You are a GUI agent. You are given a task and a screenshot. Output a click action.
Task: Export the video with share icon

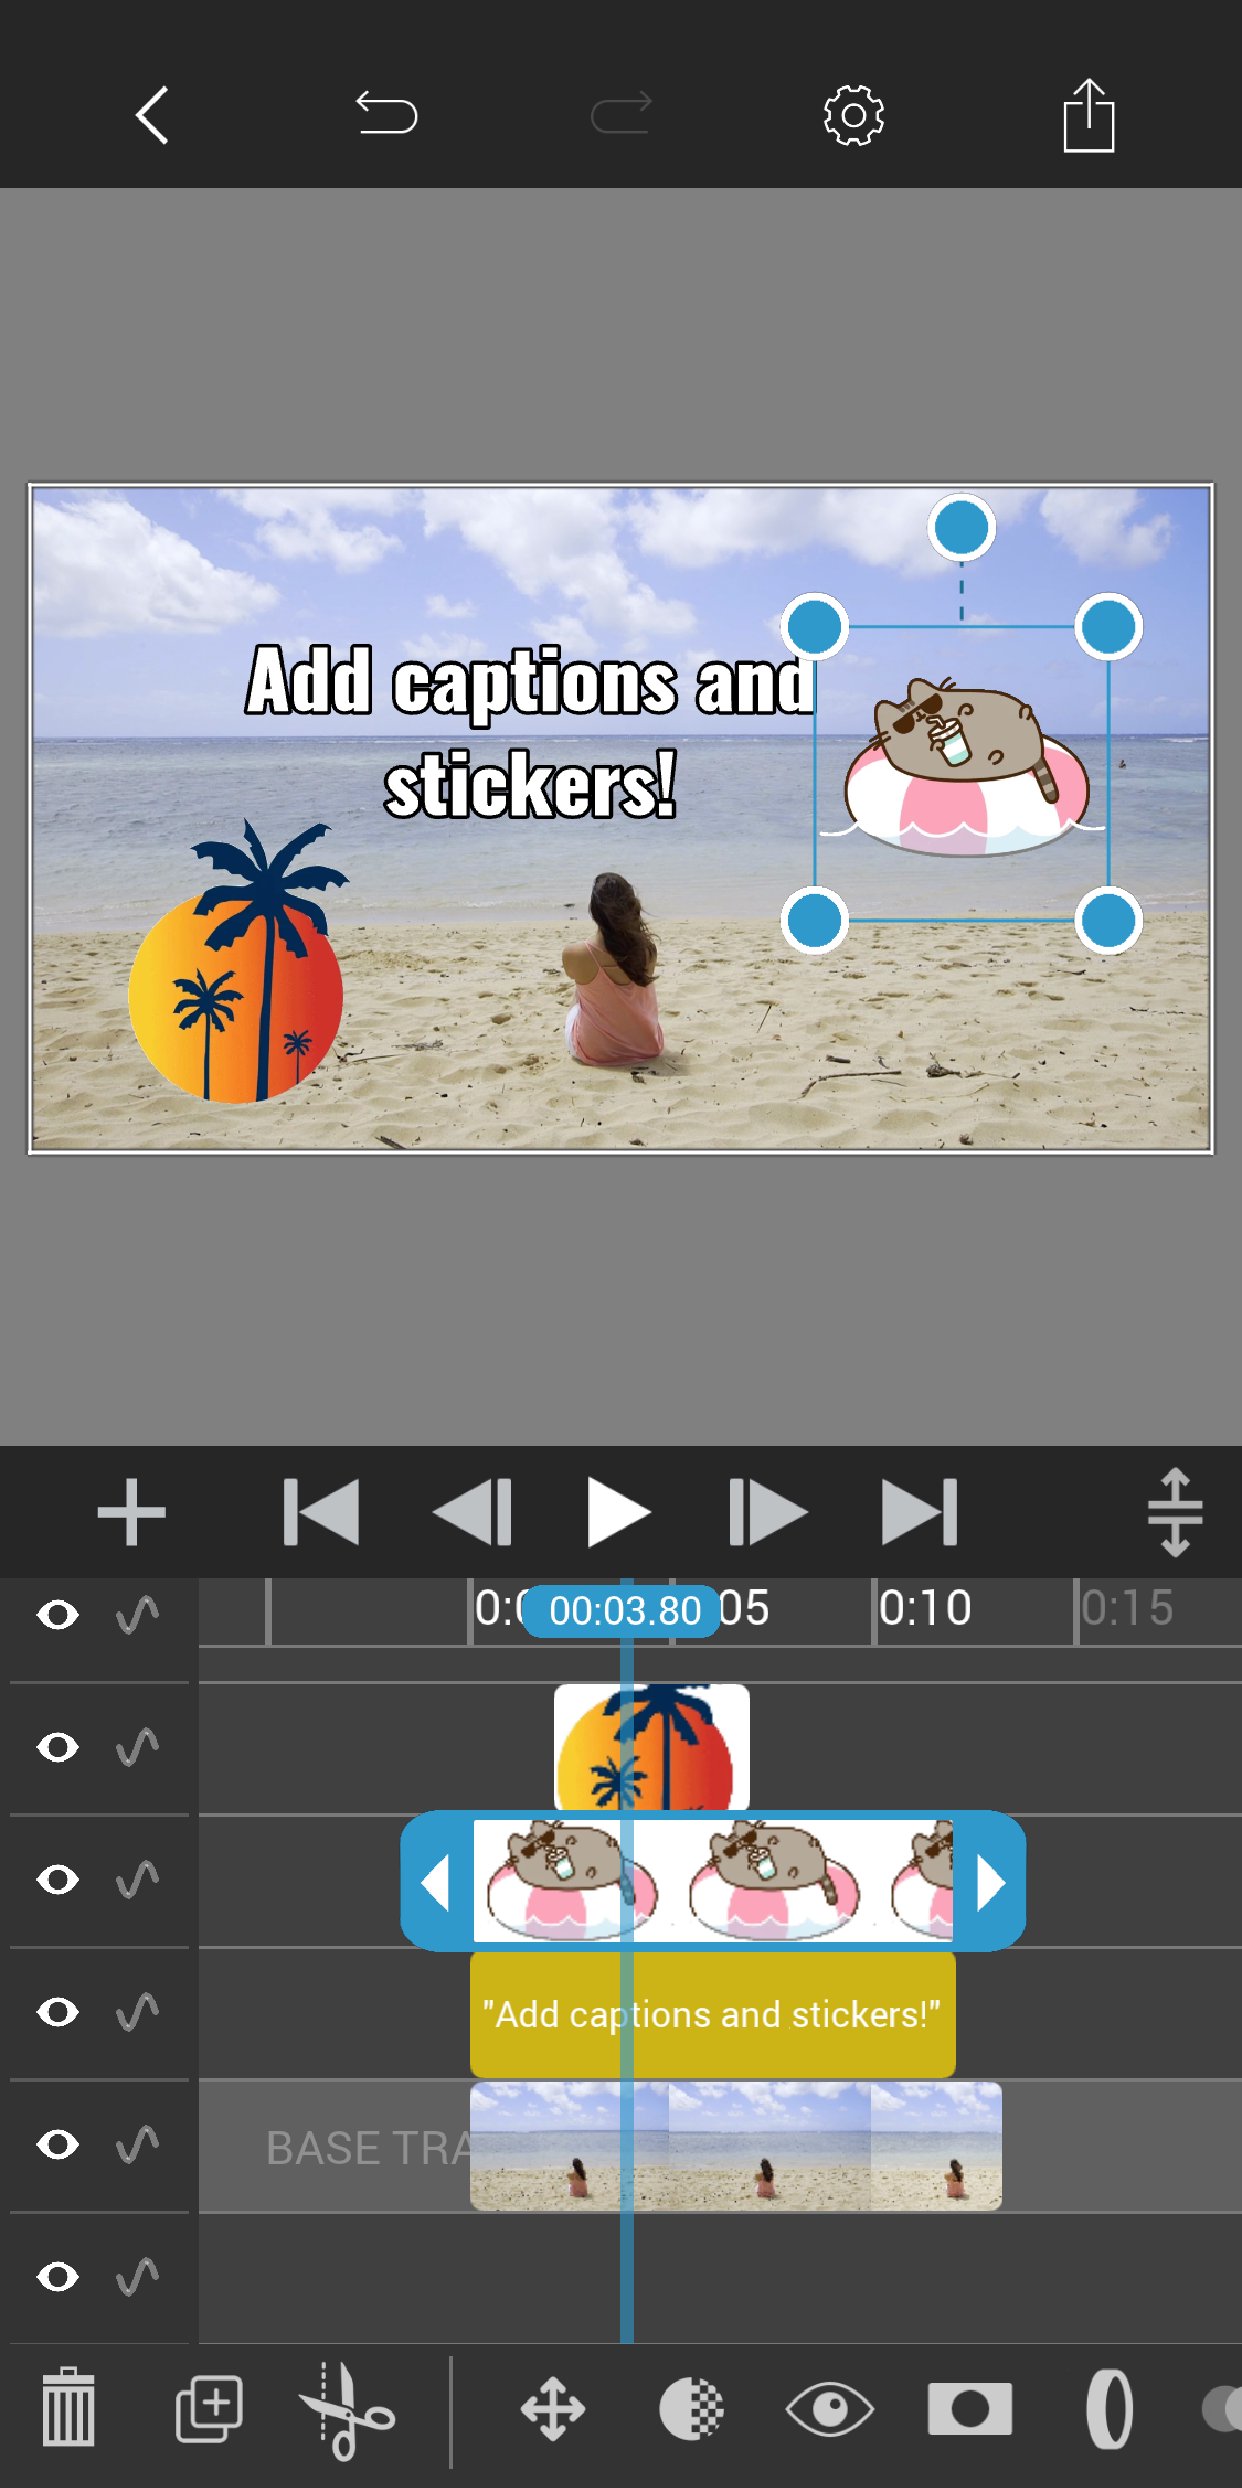[1088, 115]
